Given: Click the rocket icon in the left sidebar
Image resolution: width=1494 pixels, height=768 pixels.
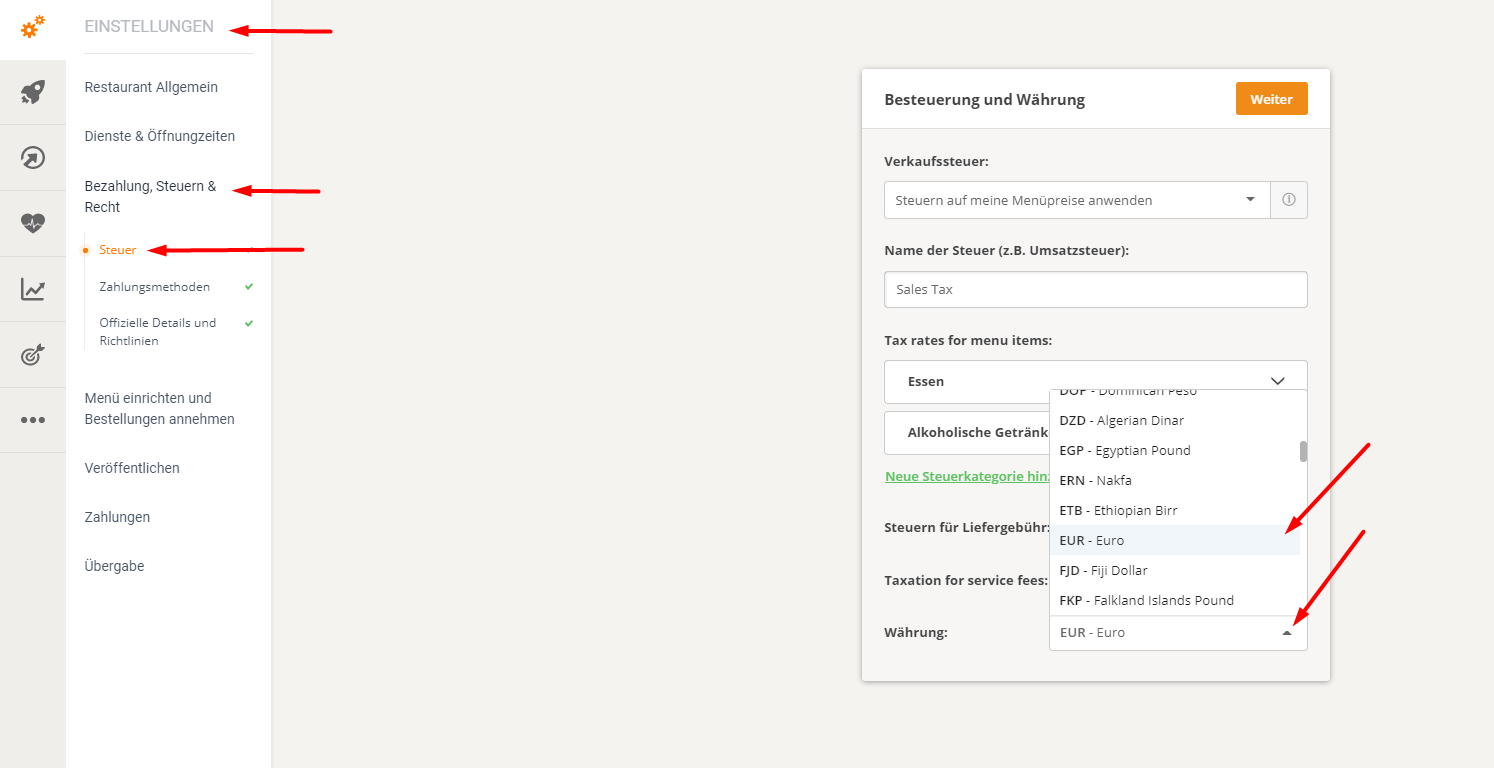Looking at the screenshot, I should point(33,91).
